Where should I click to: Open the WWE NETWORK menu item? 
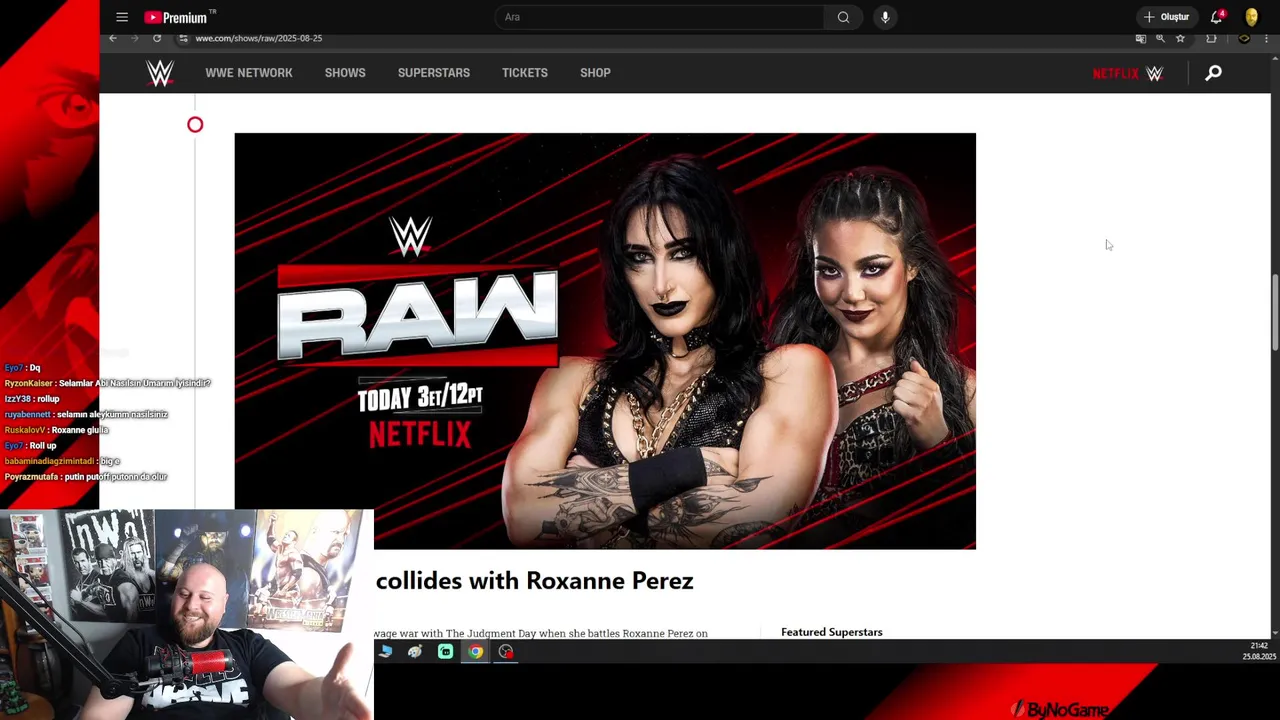[249, 73]
